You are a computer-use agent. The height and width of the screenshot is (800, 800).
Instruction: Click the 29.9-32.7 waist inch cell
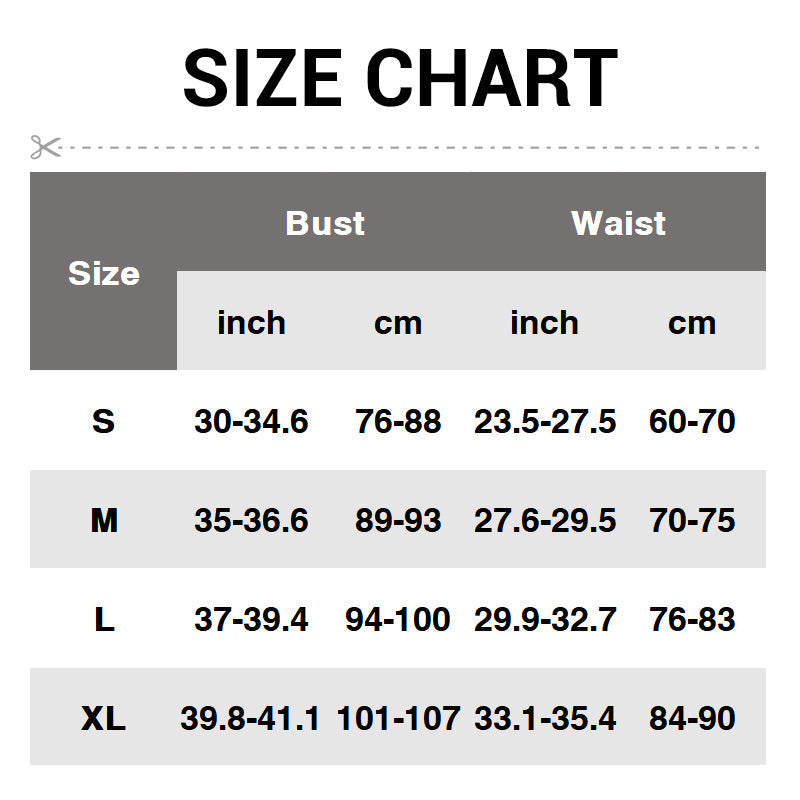(545, 619)
